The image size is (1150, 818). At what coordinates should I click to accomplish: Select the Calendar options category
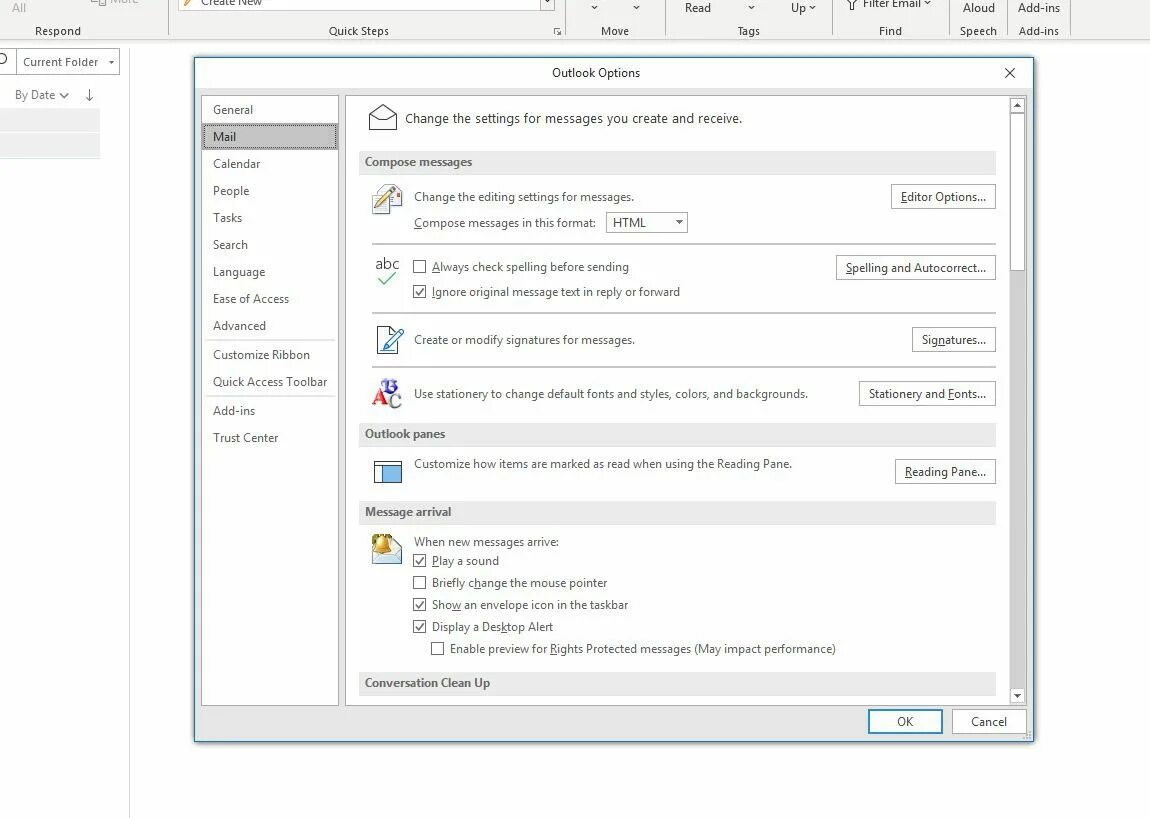click(x=270, y=164)
